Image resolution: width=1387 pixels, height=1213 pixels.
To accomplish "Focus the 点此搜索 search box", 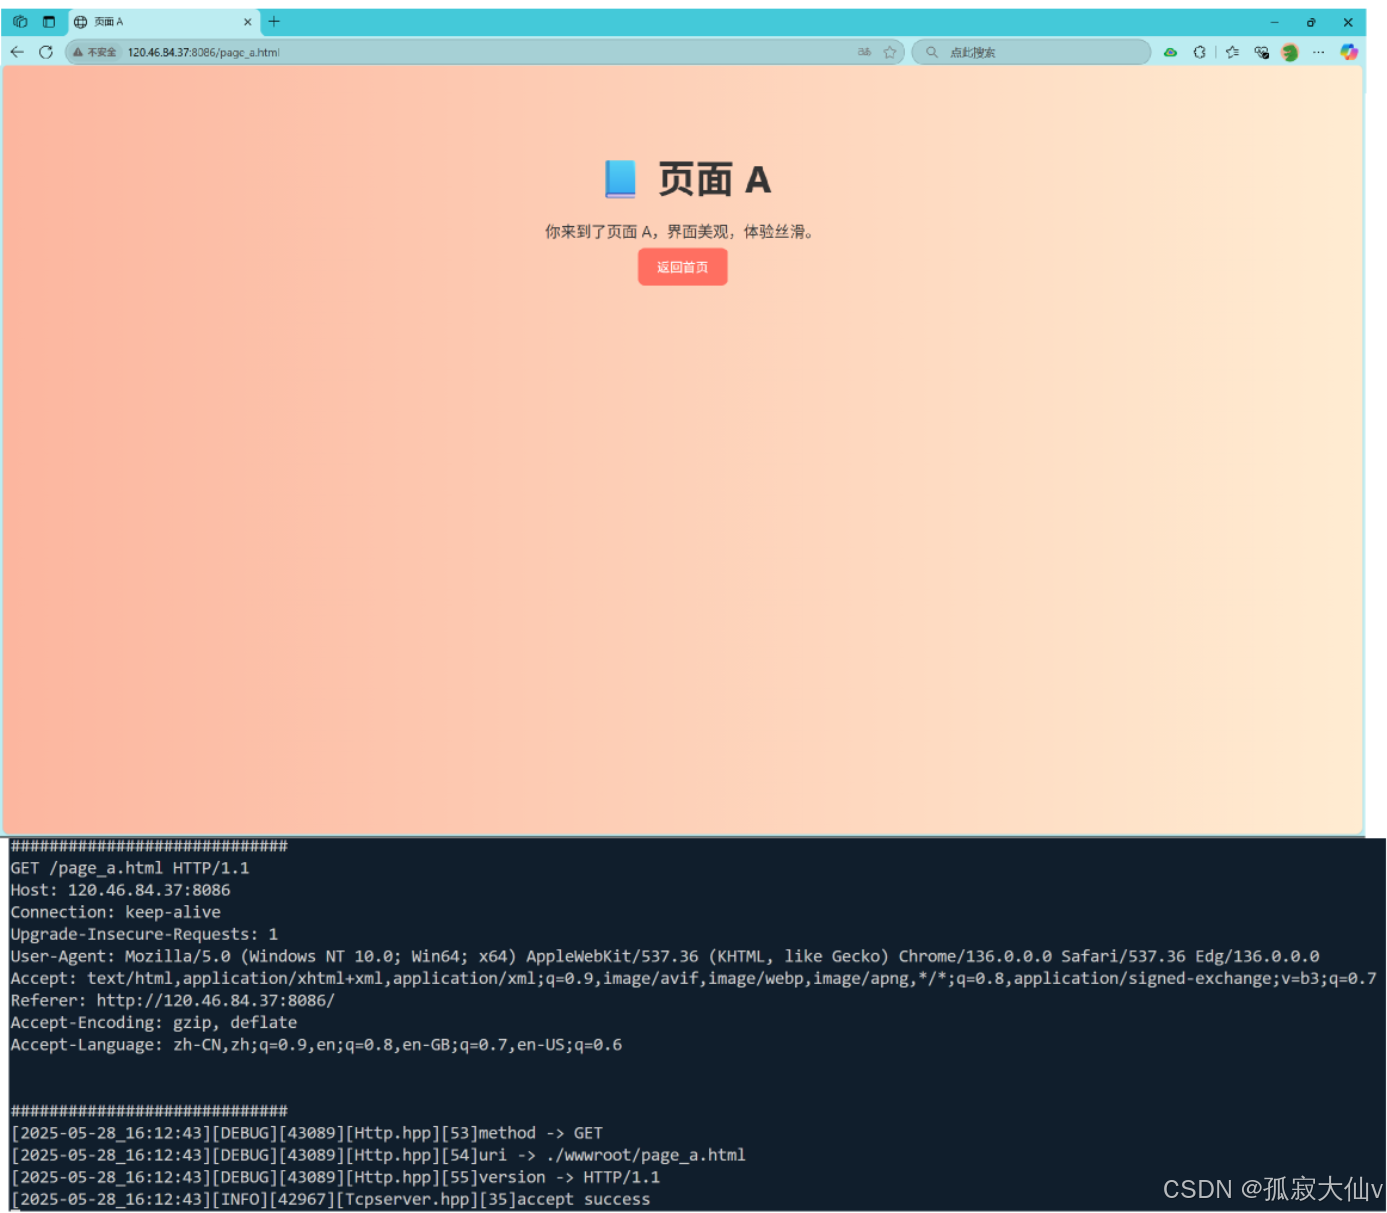I will tap(1031, 52).
